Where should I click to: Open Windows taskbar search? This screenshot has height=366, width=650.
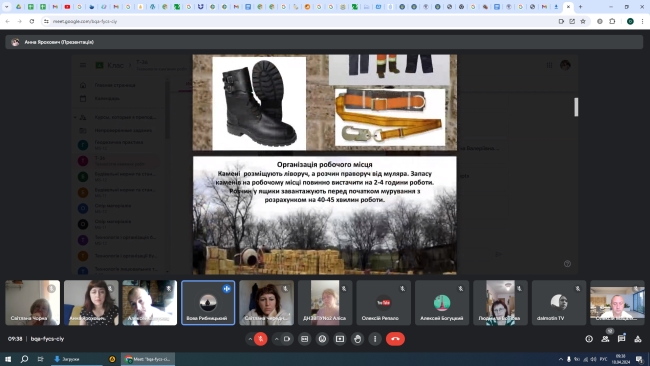[x=24, y=359]
